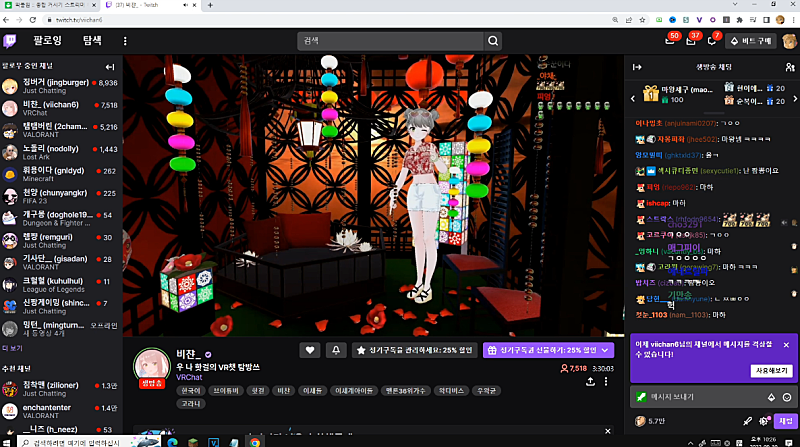Toggle the heart follow button

[x=311, y=350]
